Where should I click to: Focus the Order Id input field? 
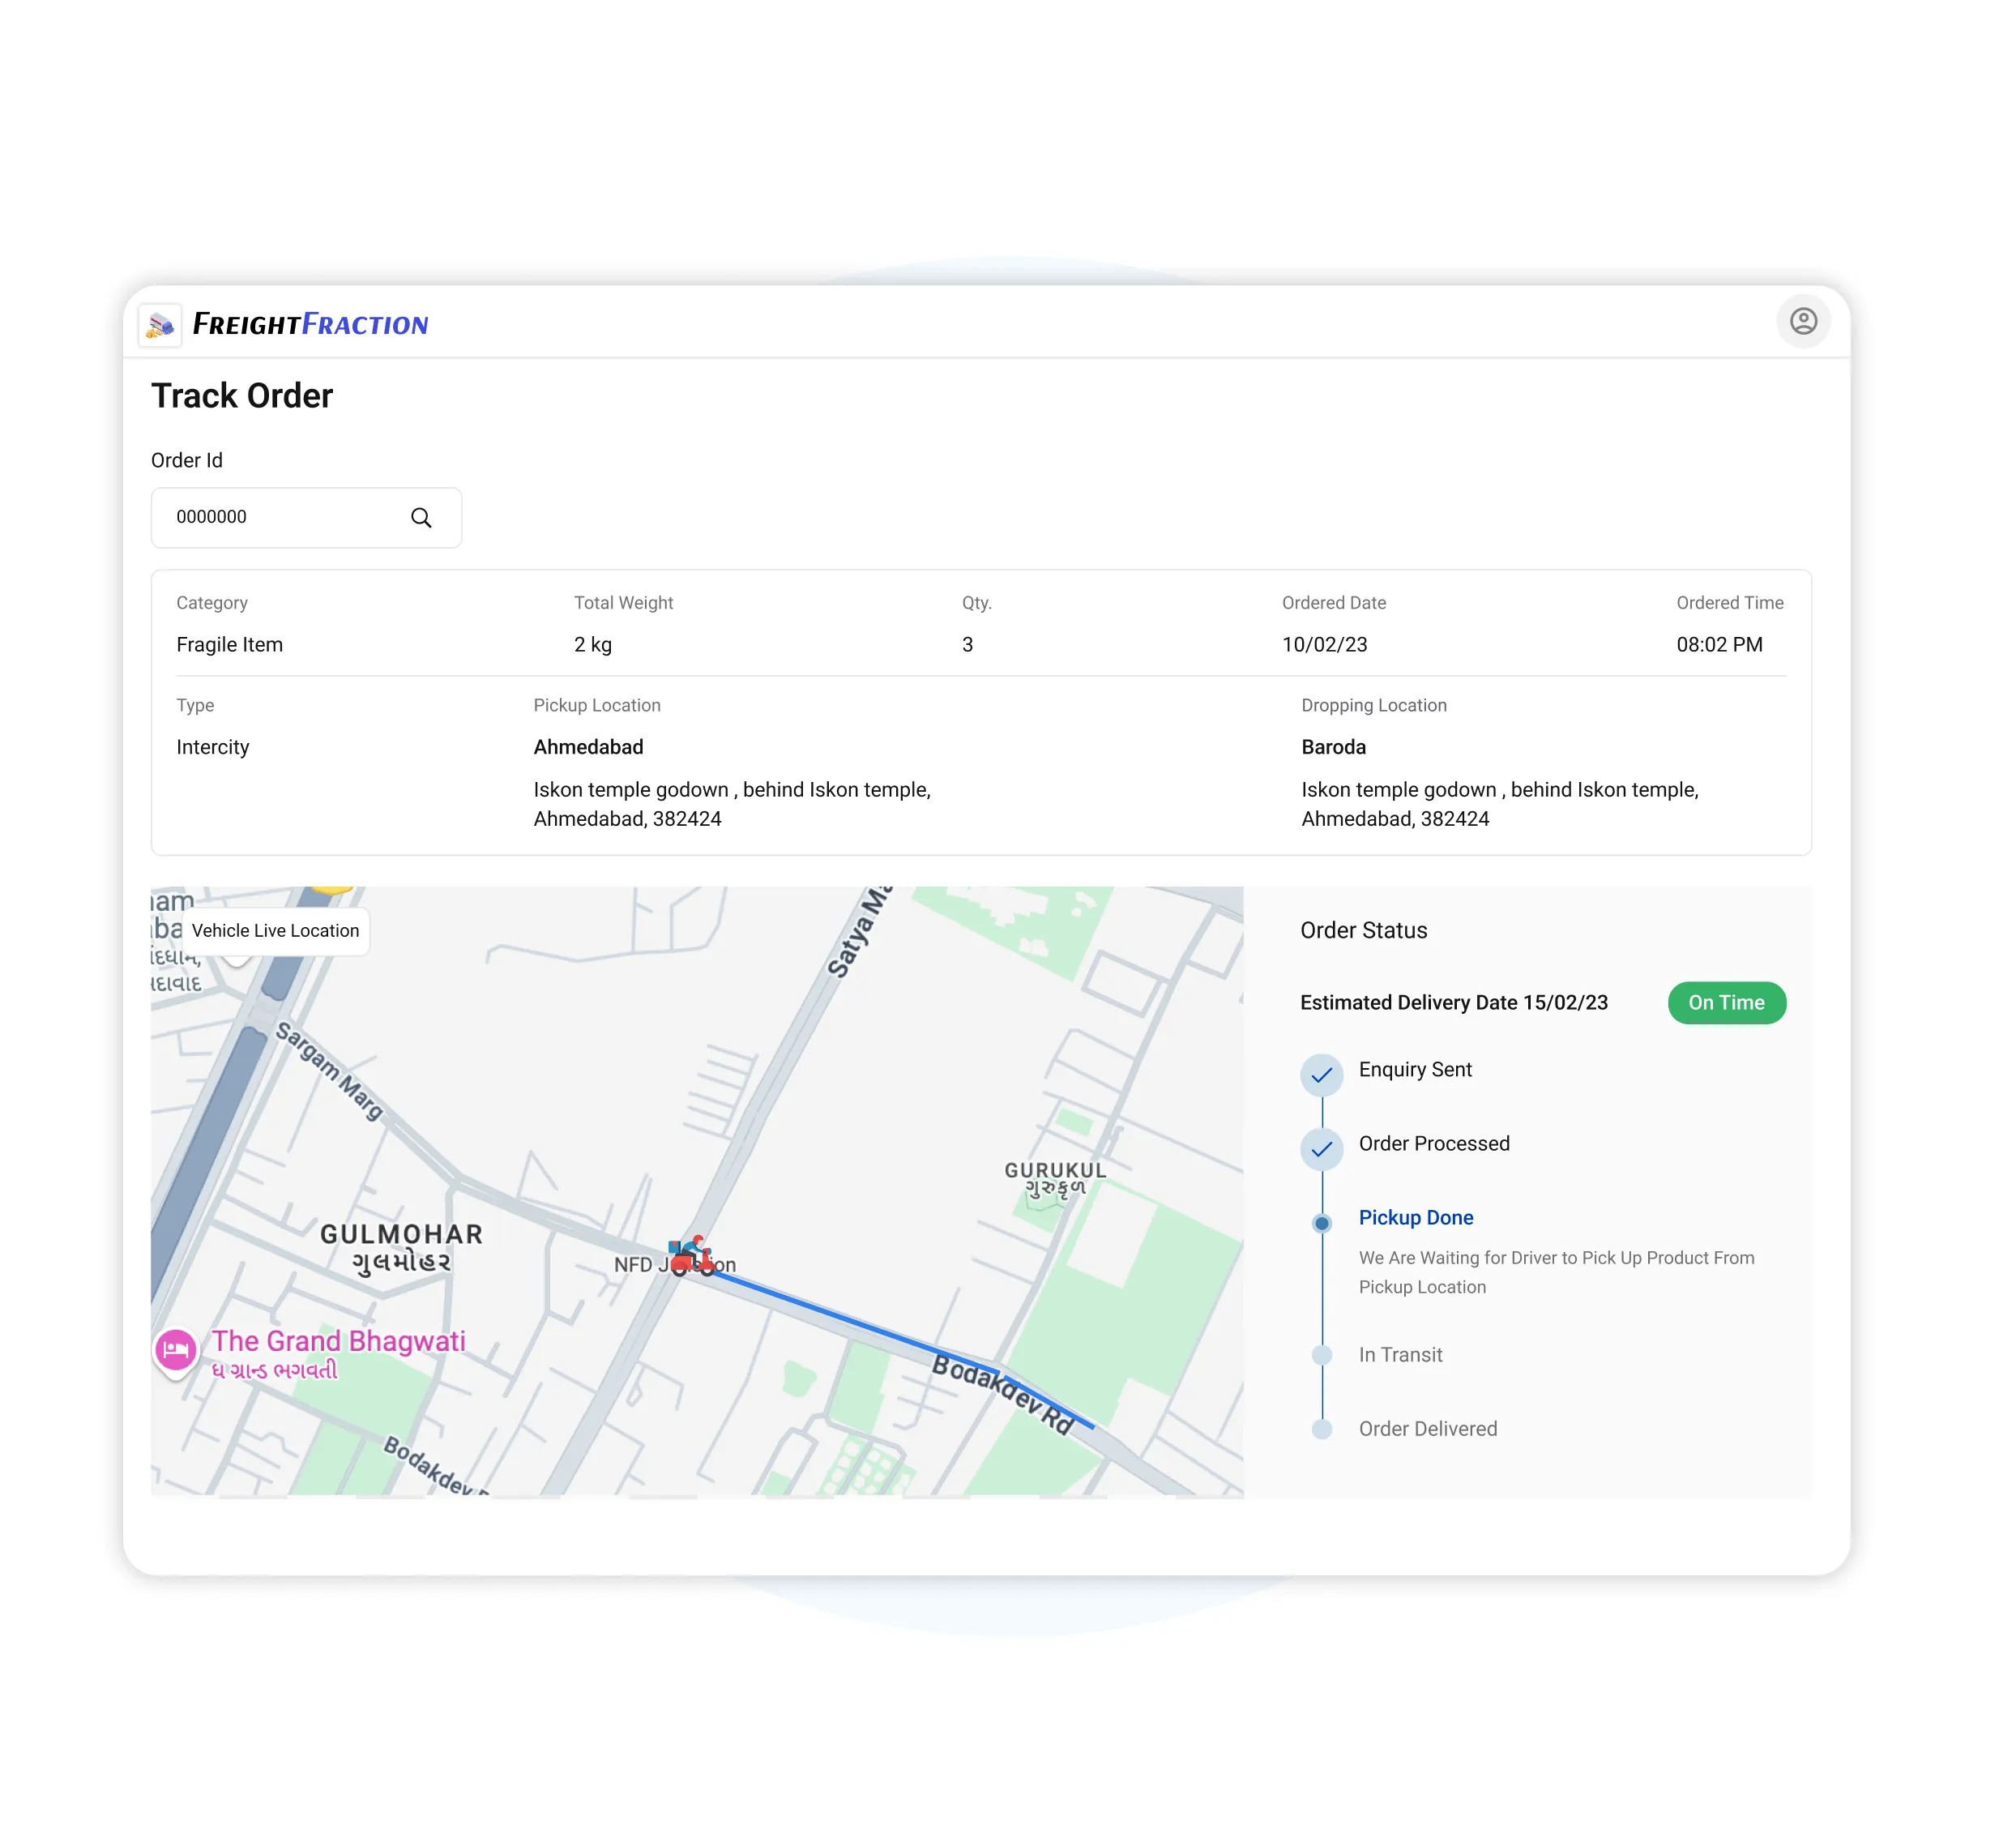(306, 517)
